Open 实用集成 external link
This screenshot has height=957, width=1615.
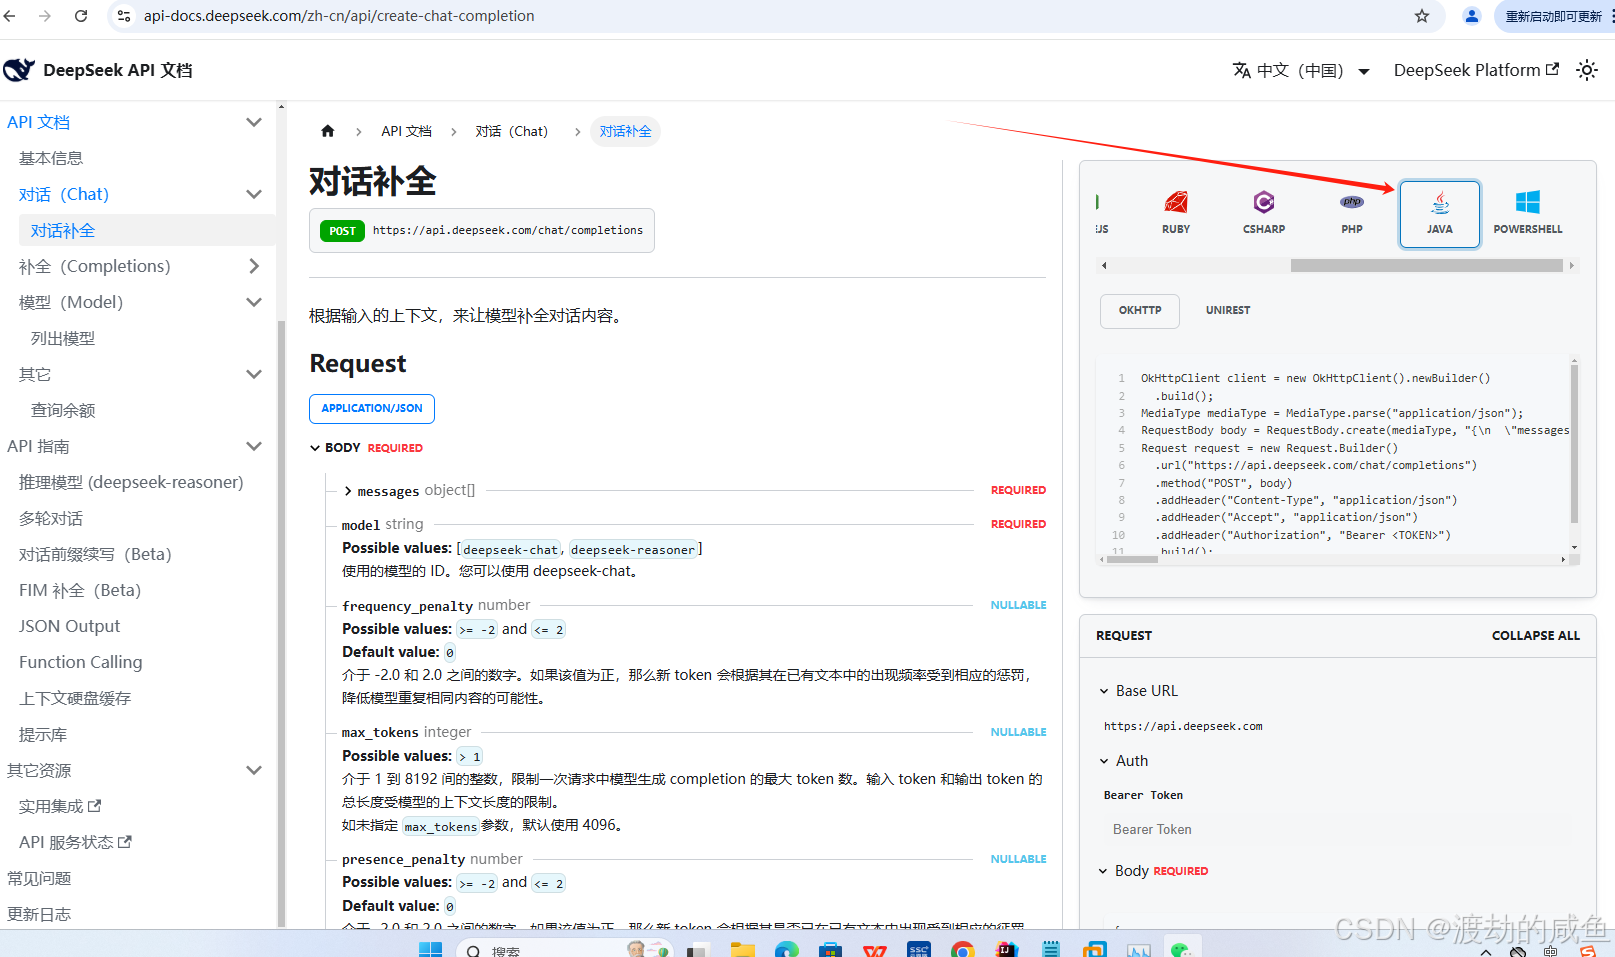(x=60, y=806)
